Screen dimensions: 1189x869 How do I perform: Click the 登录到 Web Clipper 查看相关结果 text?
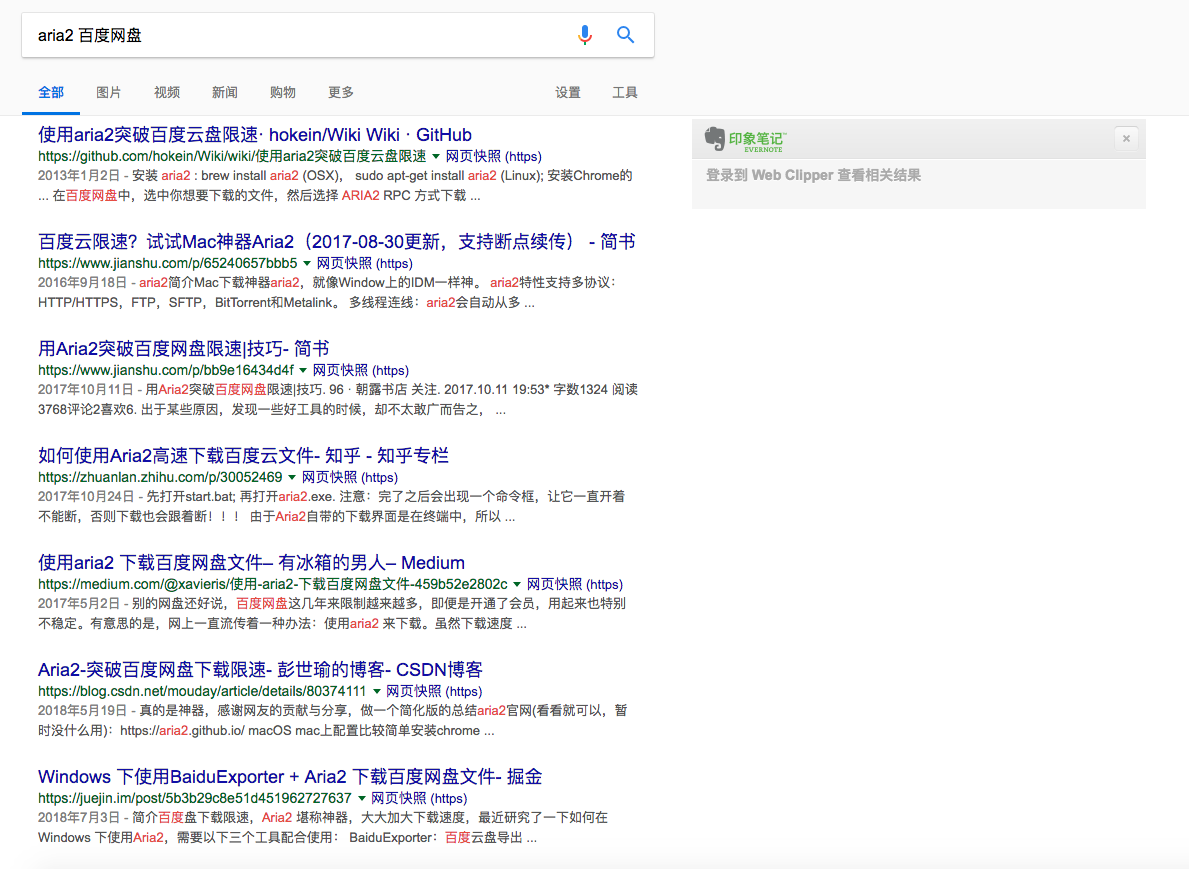tap(814, 175)
